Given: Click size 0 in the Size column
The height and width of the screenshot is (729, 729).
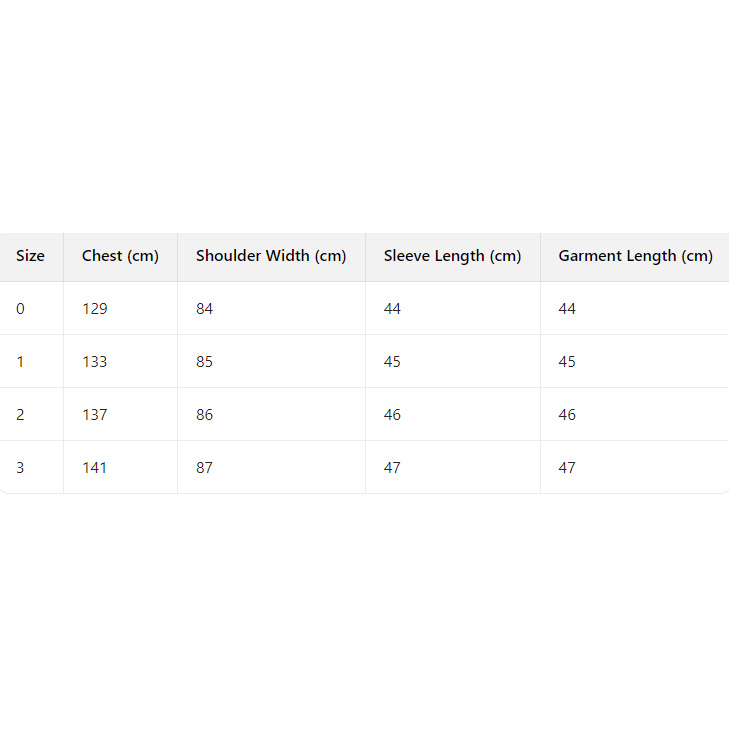Looking at the screenshot, I should point(20,309).
